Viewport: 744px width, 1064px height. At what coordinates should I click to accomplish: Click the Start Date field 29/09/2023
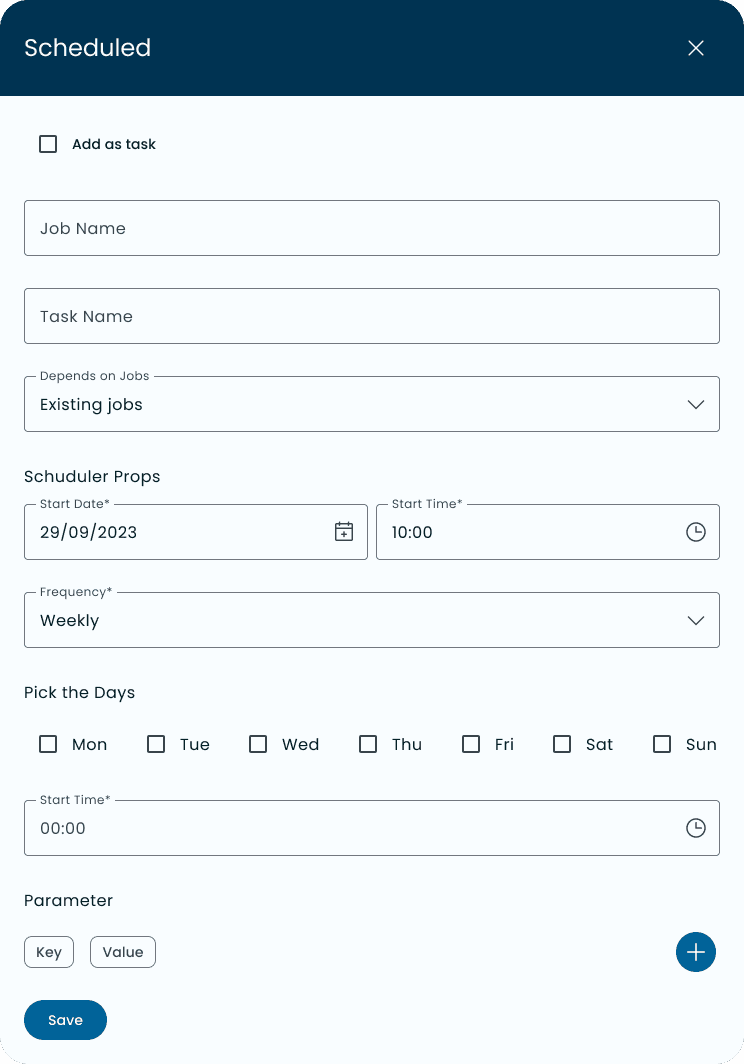[196, 532]
